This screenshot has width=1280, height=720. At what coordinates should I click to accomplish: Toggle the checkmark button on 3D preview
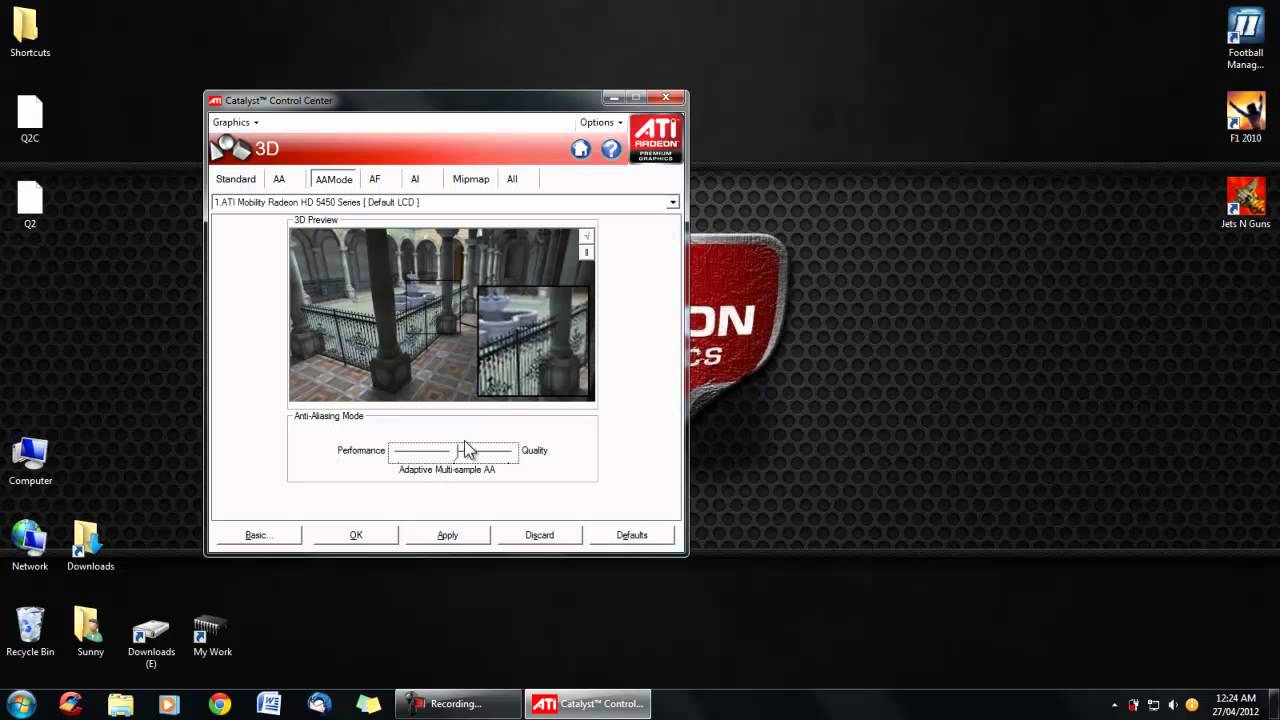tap(587, 236)
